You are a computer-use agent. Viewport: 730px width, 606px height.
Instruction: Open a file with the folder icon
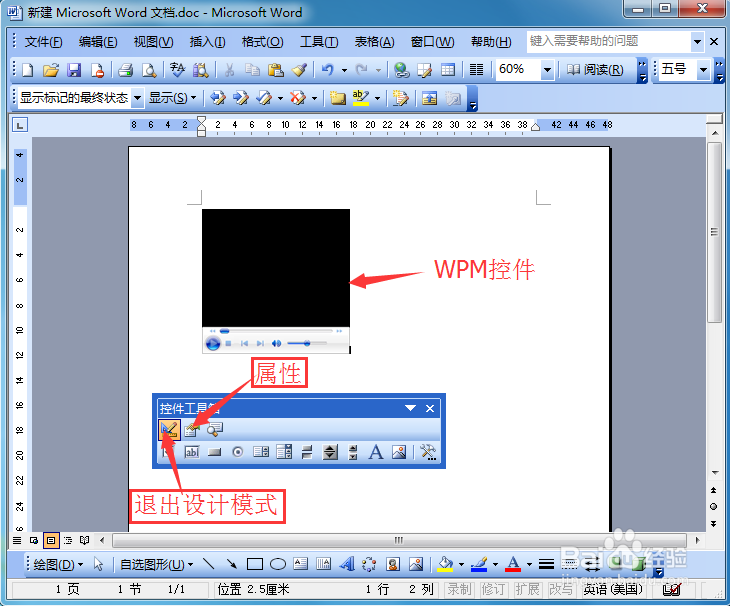pyautogui.click(x=51, y=70)
